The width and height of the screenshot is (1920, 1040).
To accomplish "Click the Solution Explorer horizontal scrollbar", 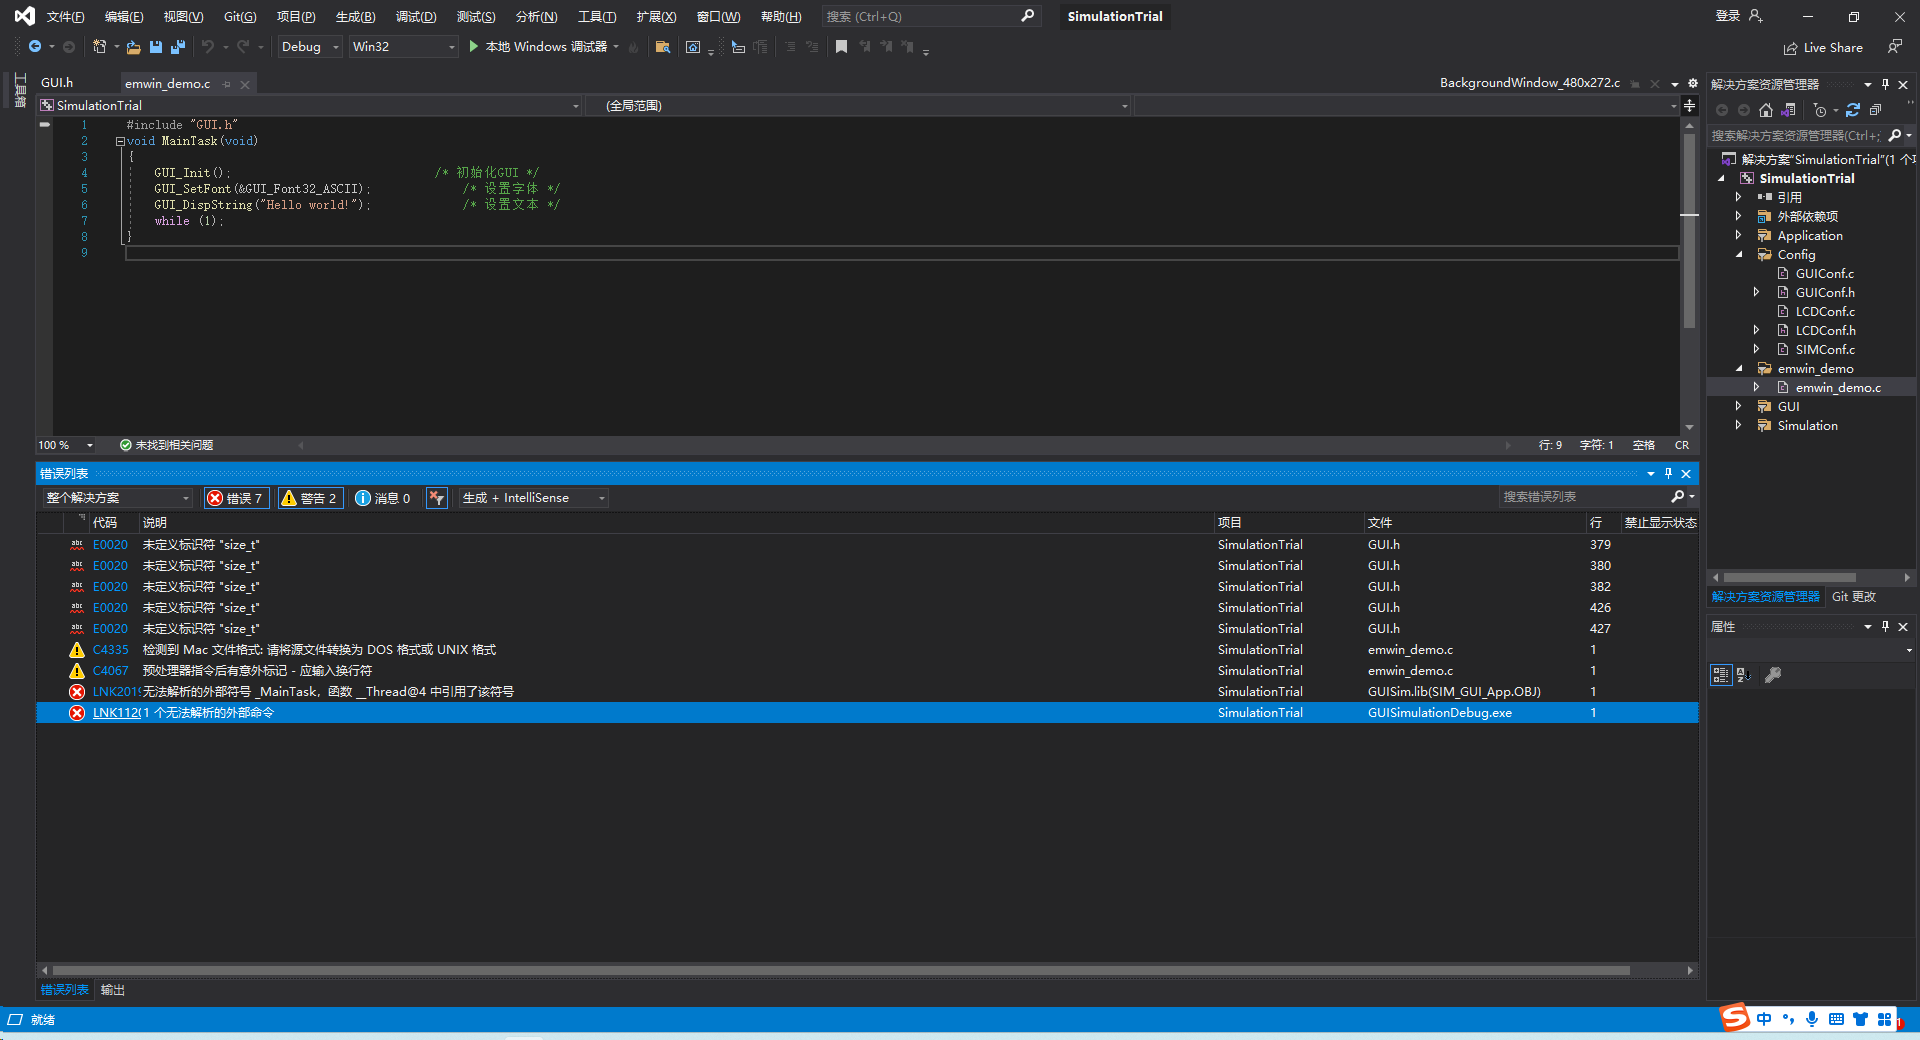I will pos(1789,578).
